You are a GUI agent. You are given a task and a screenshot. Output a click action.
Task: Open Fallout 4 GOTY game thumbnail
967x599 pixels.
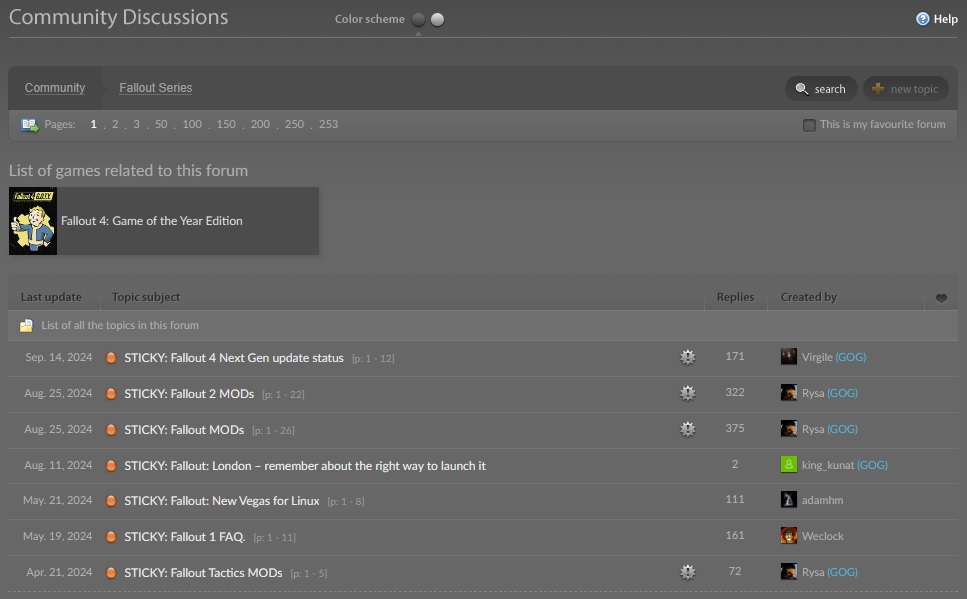pyautogui.click(x=33, y=221)
